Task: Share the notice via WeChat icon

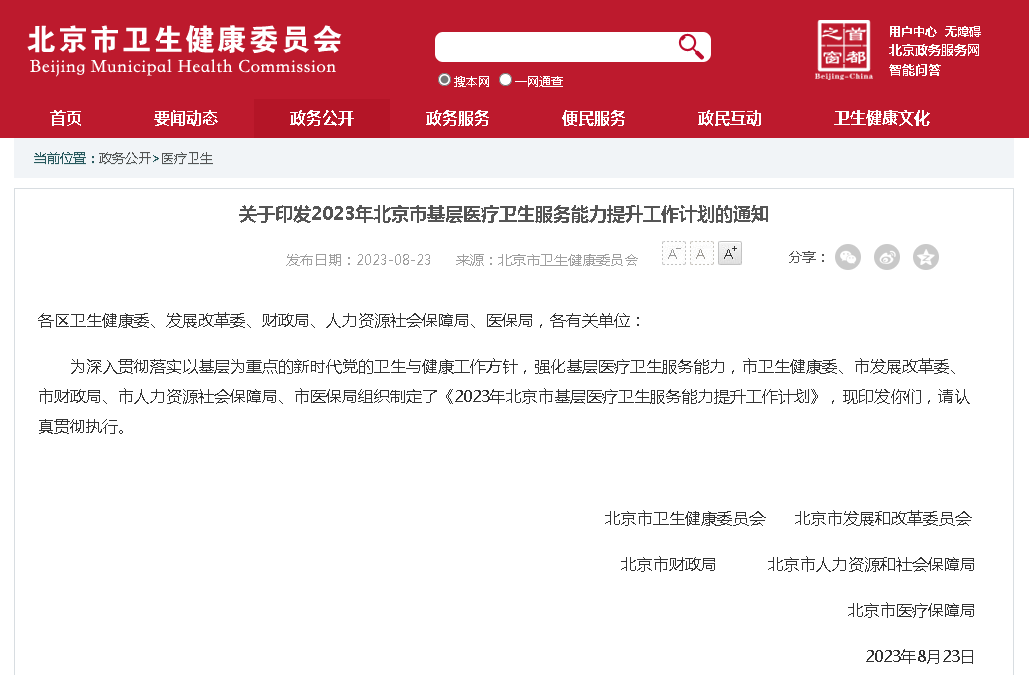Action: coord(848,257)
